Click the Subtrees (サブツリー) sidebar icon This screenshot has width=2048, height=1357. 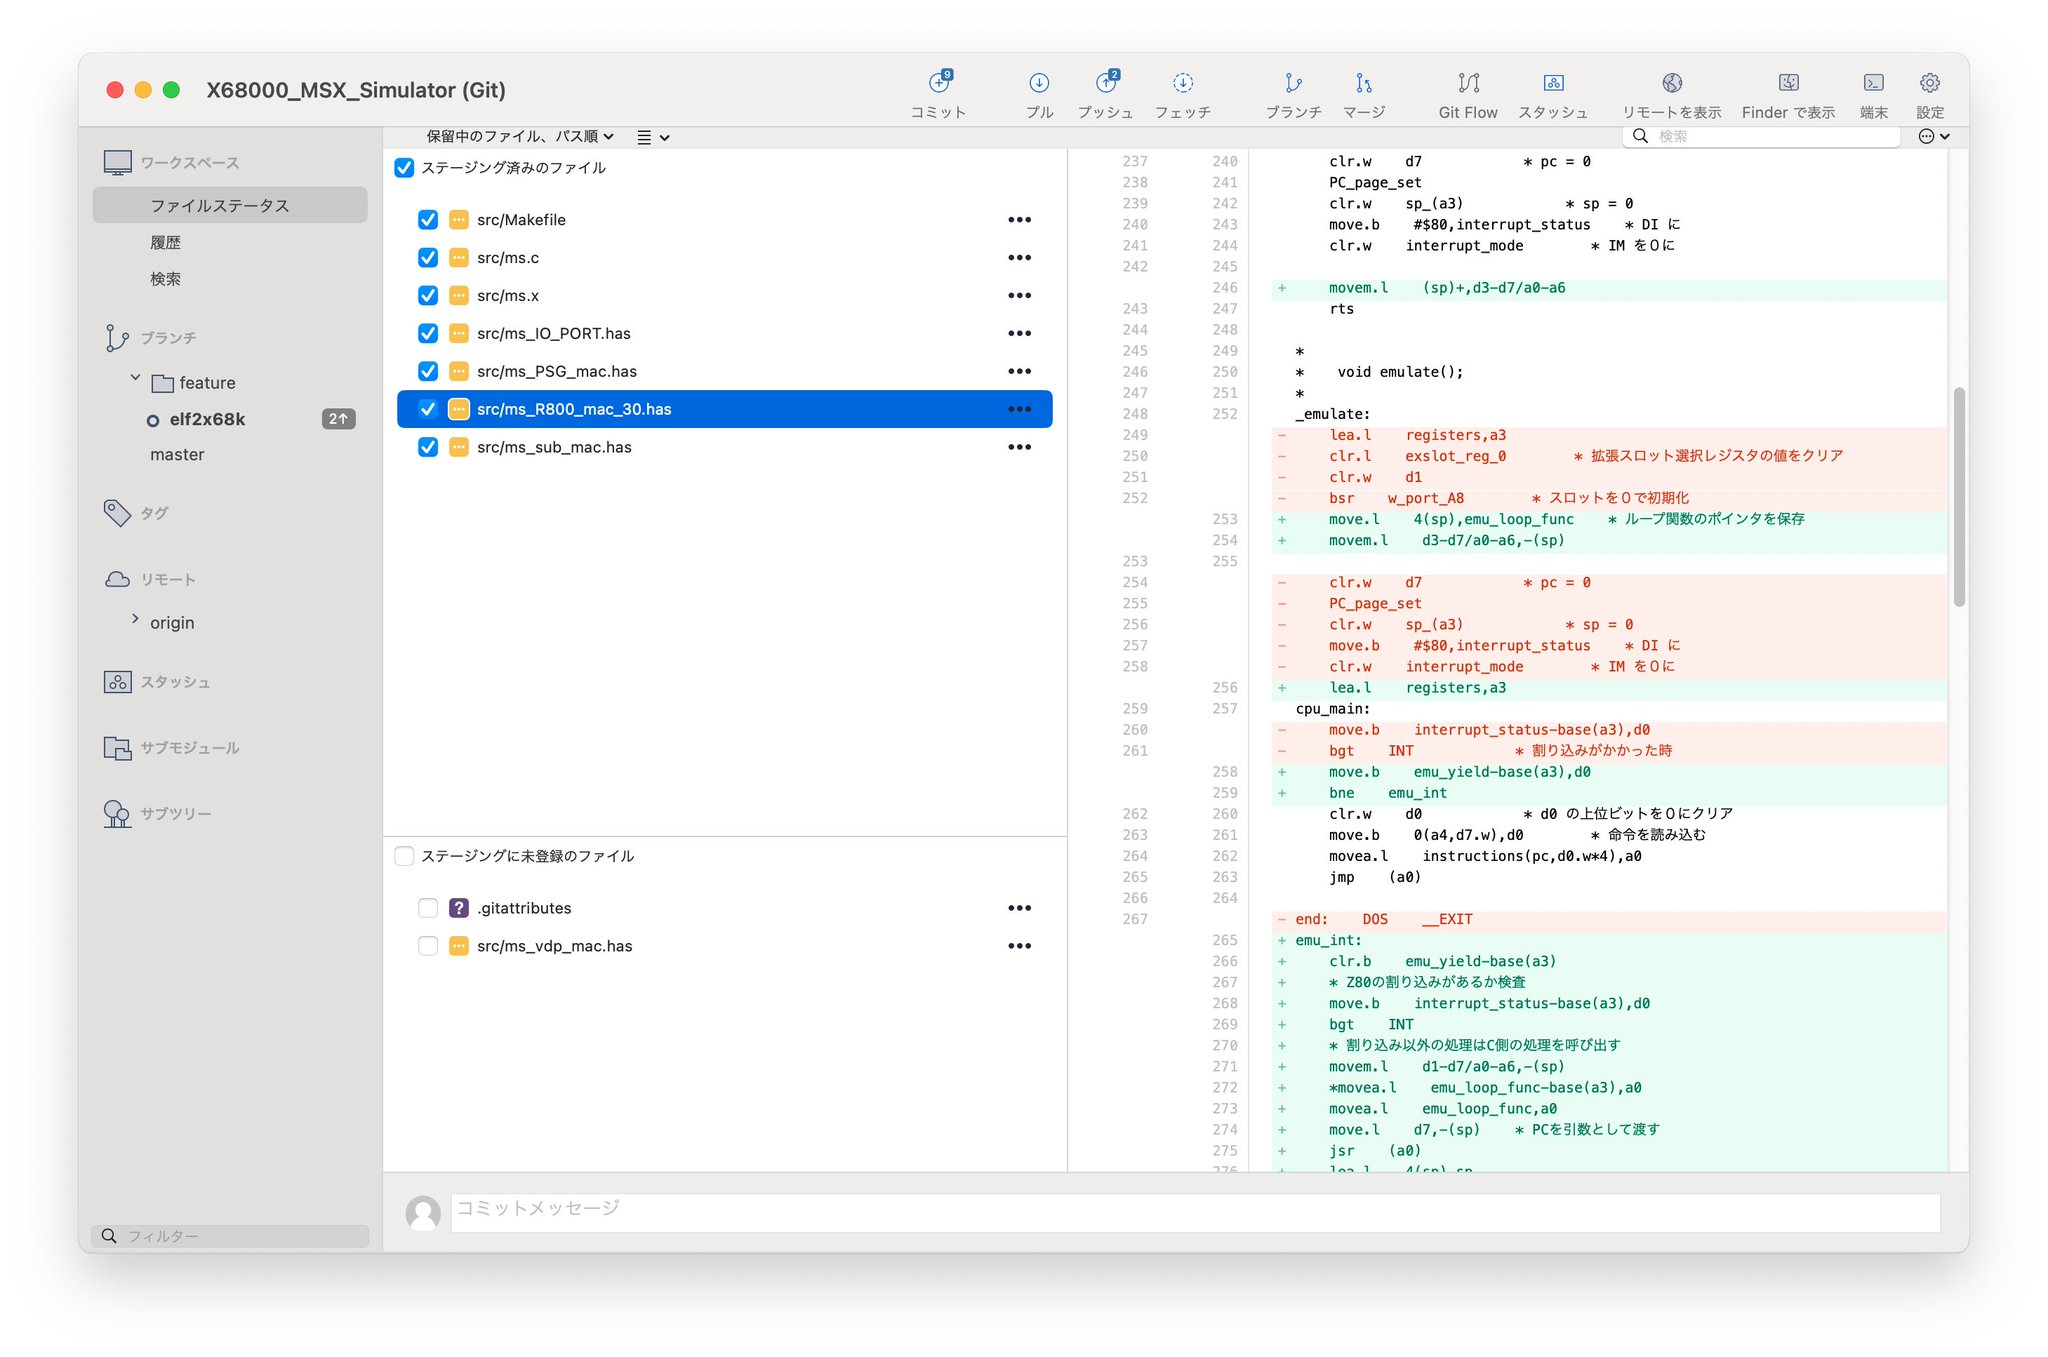point(117,814)
